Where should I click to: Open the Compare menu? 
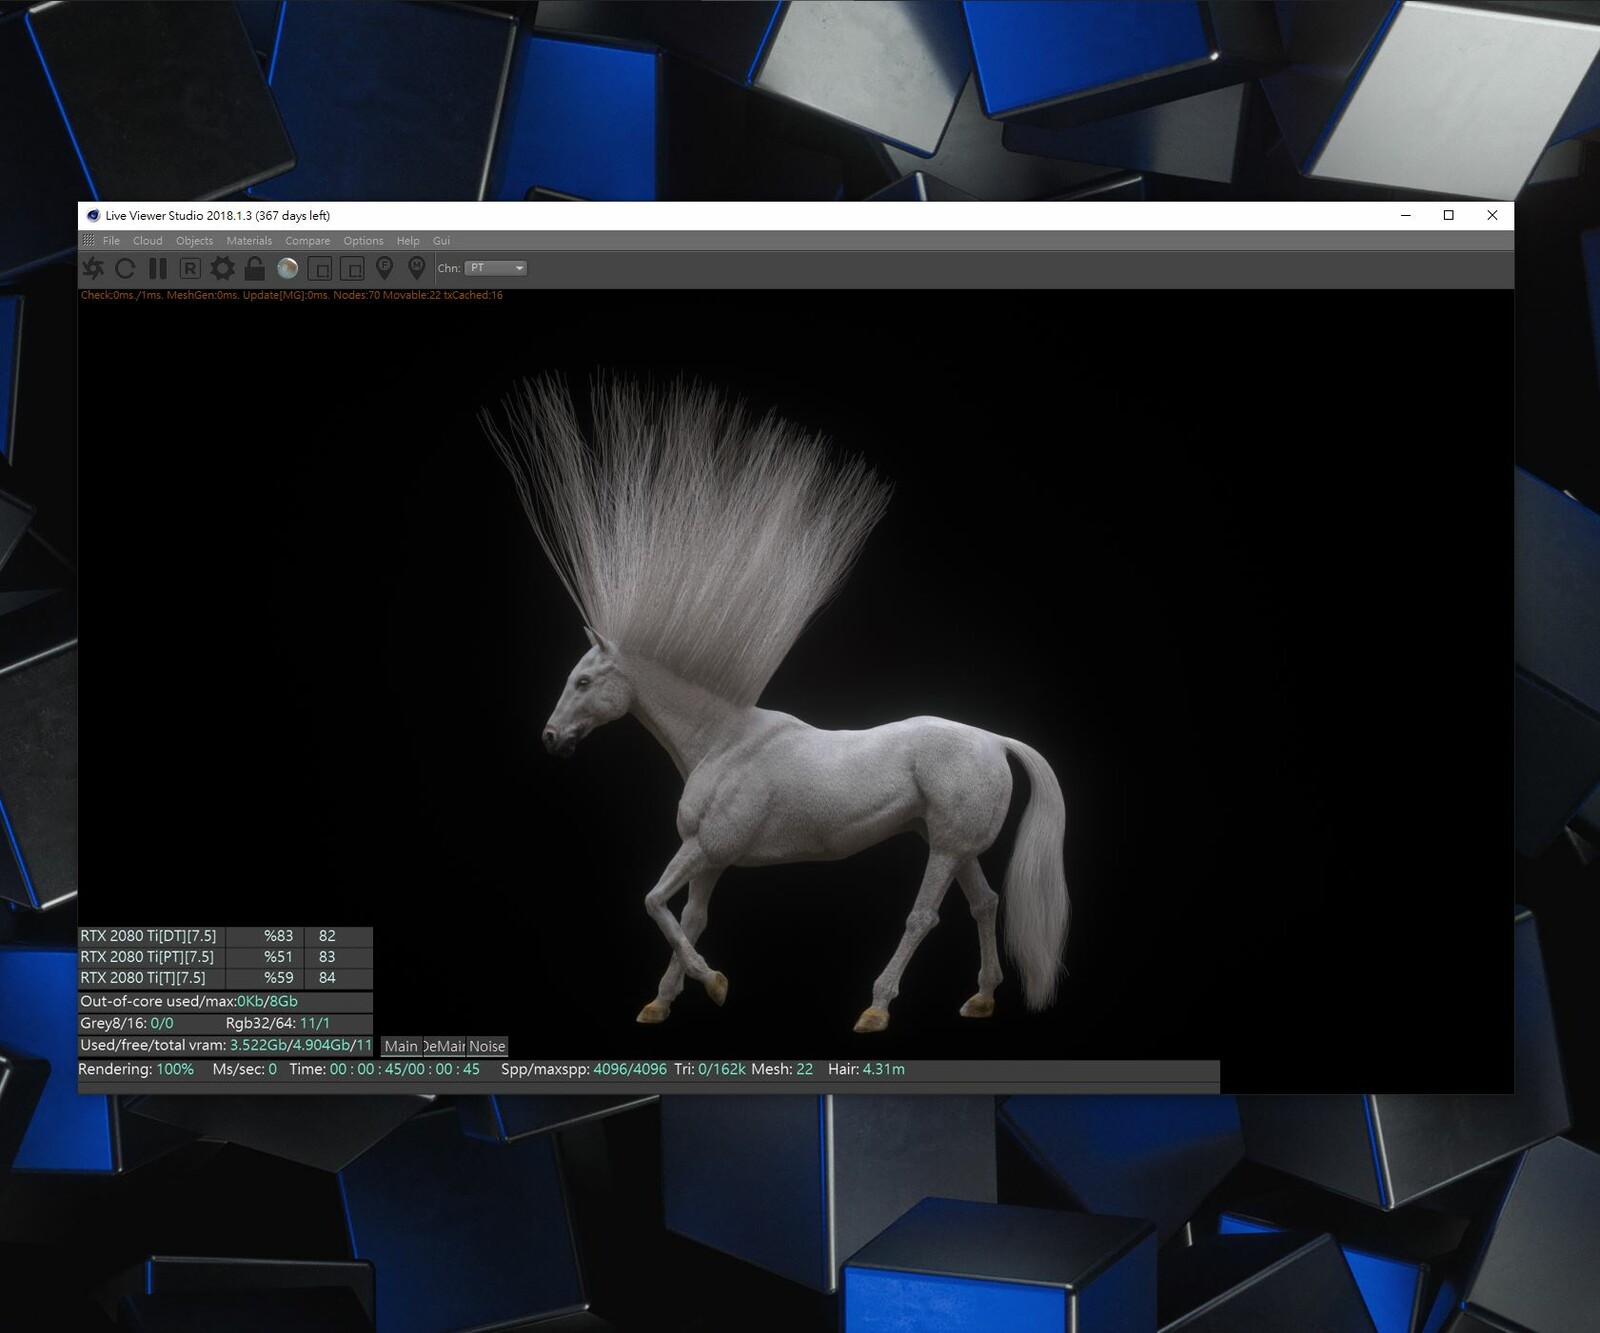[x=307, y=241]
